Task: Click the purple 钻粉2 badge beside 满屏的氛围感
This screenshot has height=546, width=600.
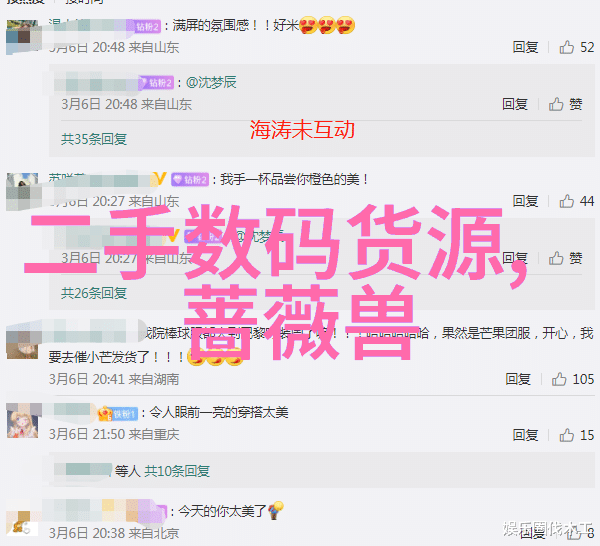Action: click(148, 26)
